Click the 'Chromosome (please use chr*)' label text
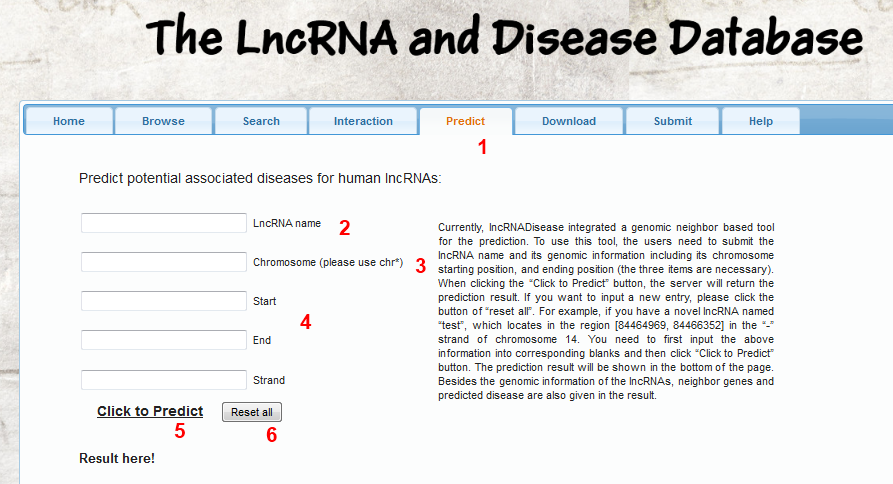893x484 pixels. click(327, 263)
